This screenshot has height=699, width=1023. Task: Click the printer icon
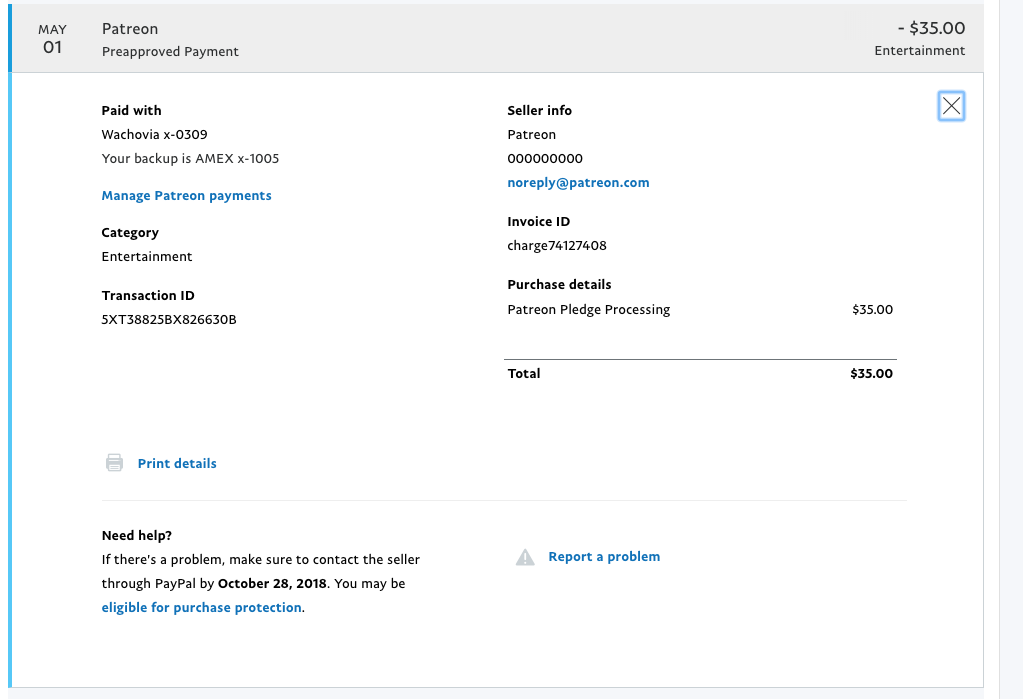click(x=114, y=463)
